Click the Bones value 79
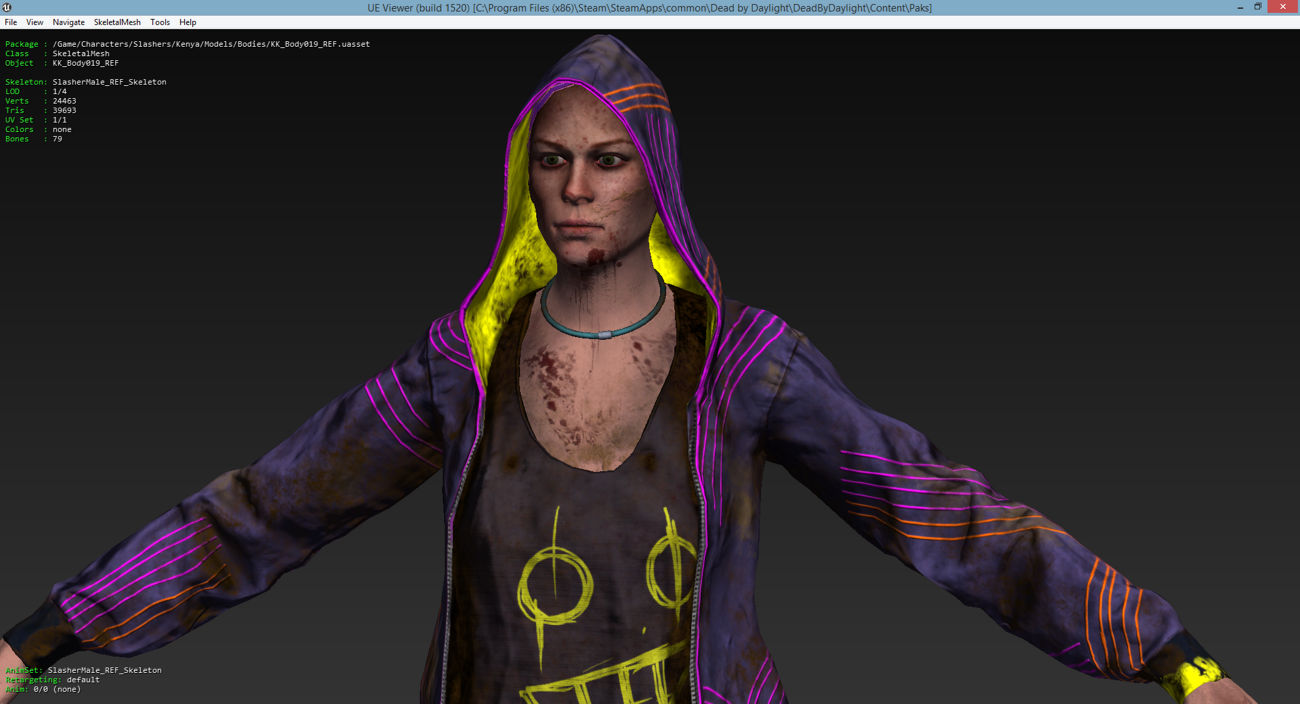1300x704 pixels. click(x=57, y=139)
